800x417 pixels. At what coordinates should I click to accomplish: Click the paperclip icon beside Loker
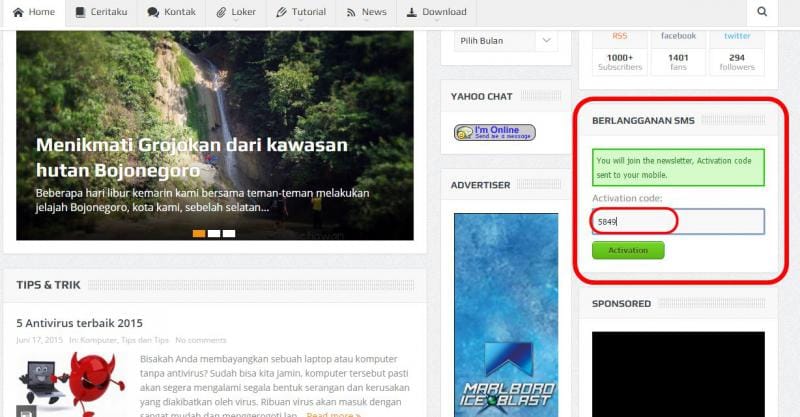point(221,12)
